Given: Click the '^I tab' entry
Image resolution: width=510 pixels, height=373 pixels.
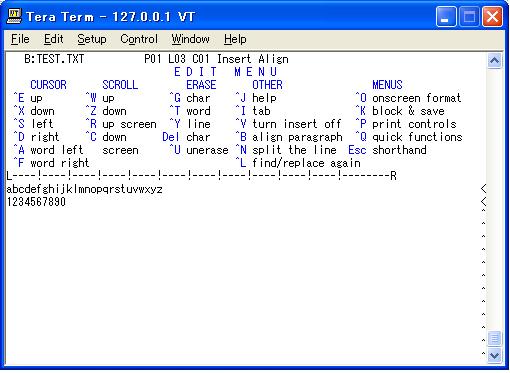Looking at the screenshot, I should 253,111.
